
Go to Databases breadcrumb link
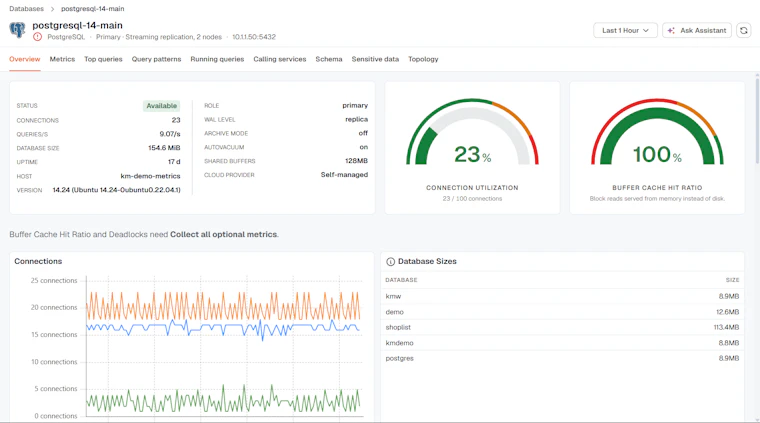(x=26, y=9)
